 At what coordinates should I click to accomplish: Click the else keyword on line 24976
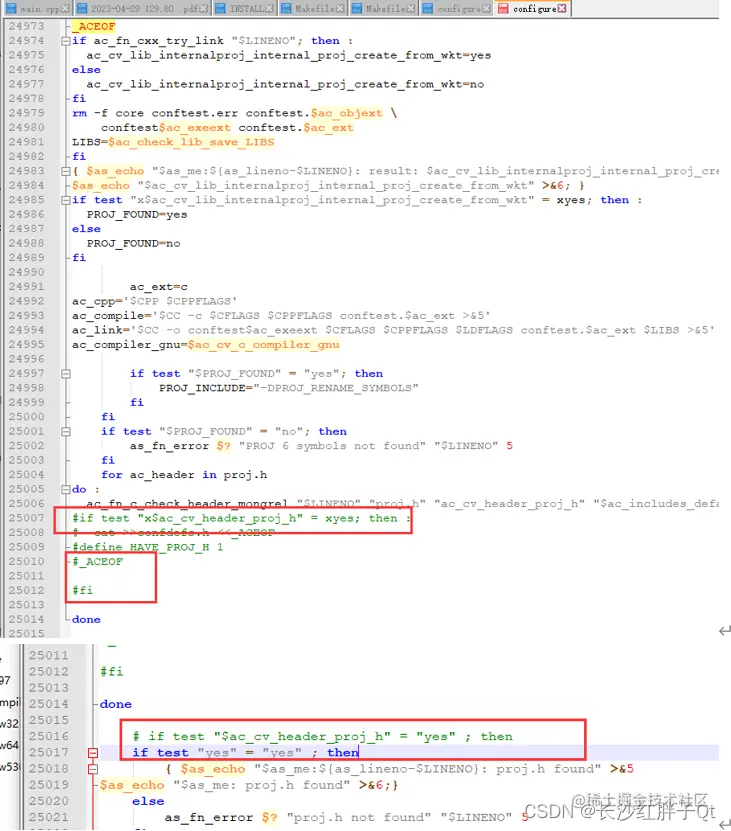click(x=86, y=70)
